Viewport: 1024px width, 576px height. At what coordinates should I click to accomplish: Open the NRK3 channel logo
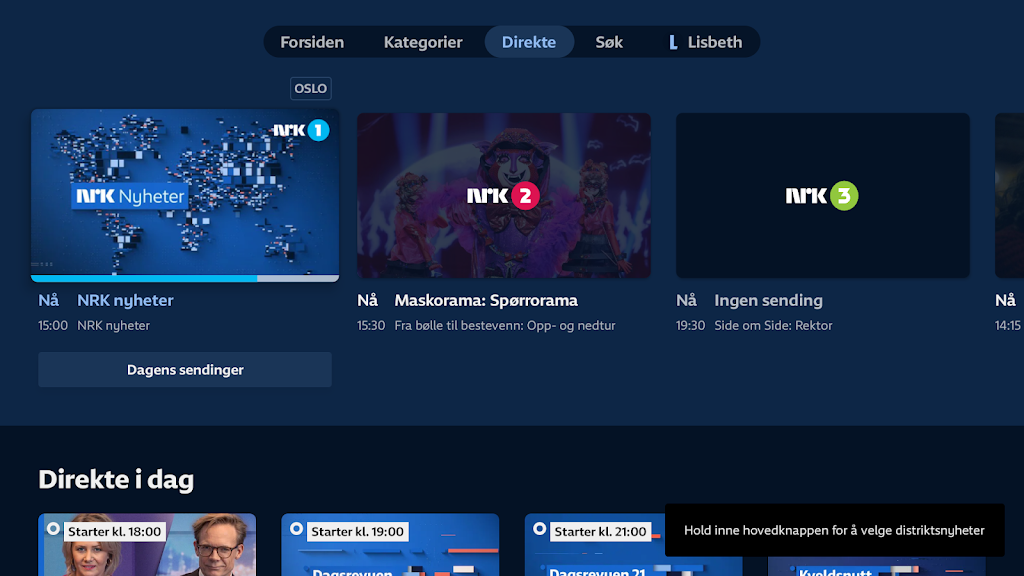[822, 196]
